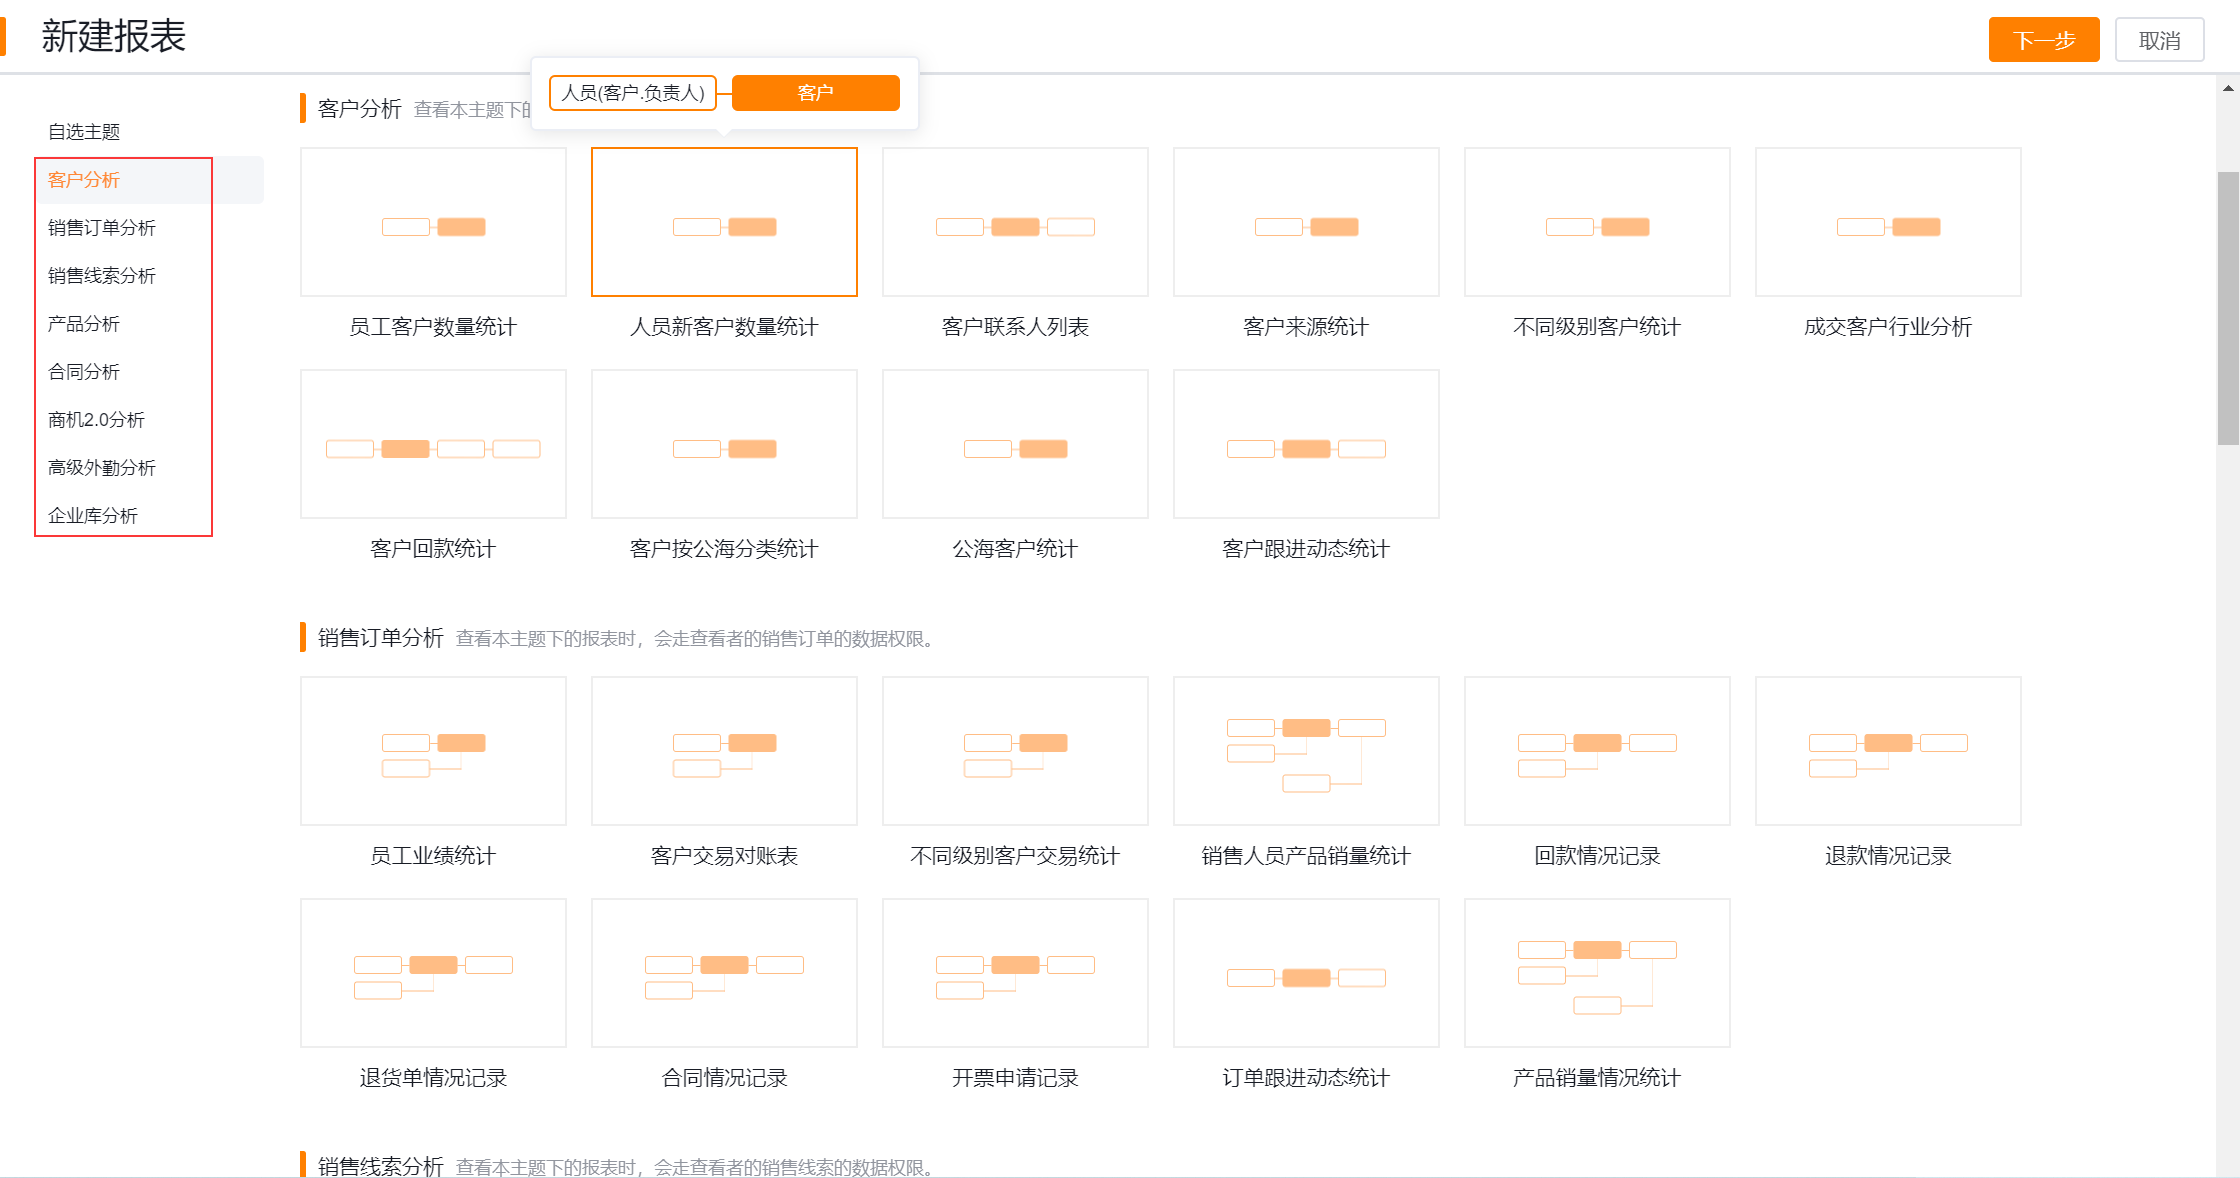Image resolution: width=2240 pixels, height=1178 pixels.
Task: Choose the 客户联系人列表 template thumbnail
Action: click(1015, 222)
